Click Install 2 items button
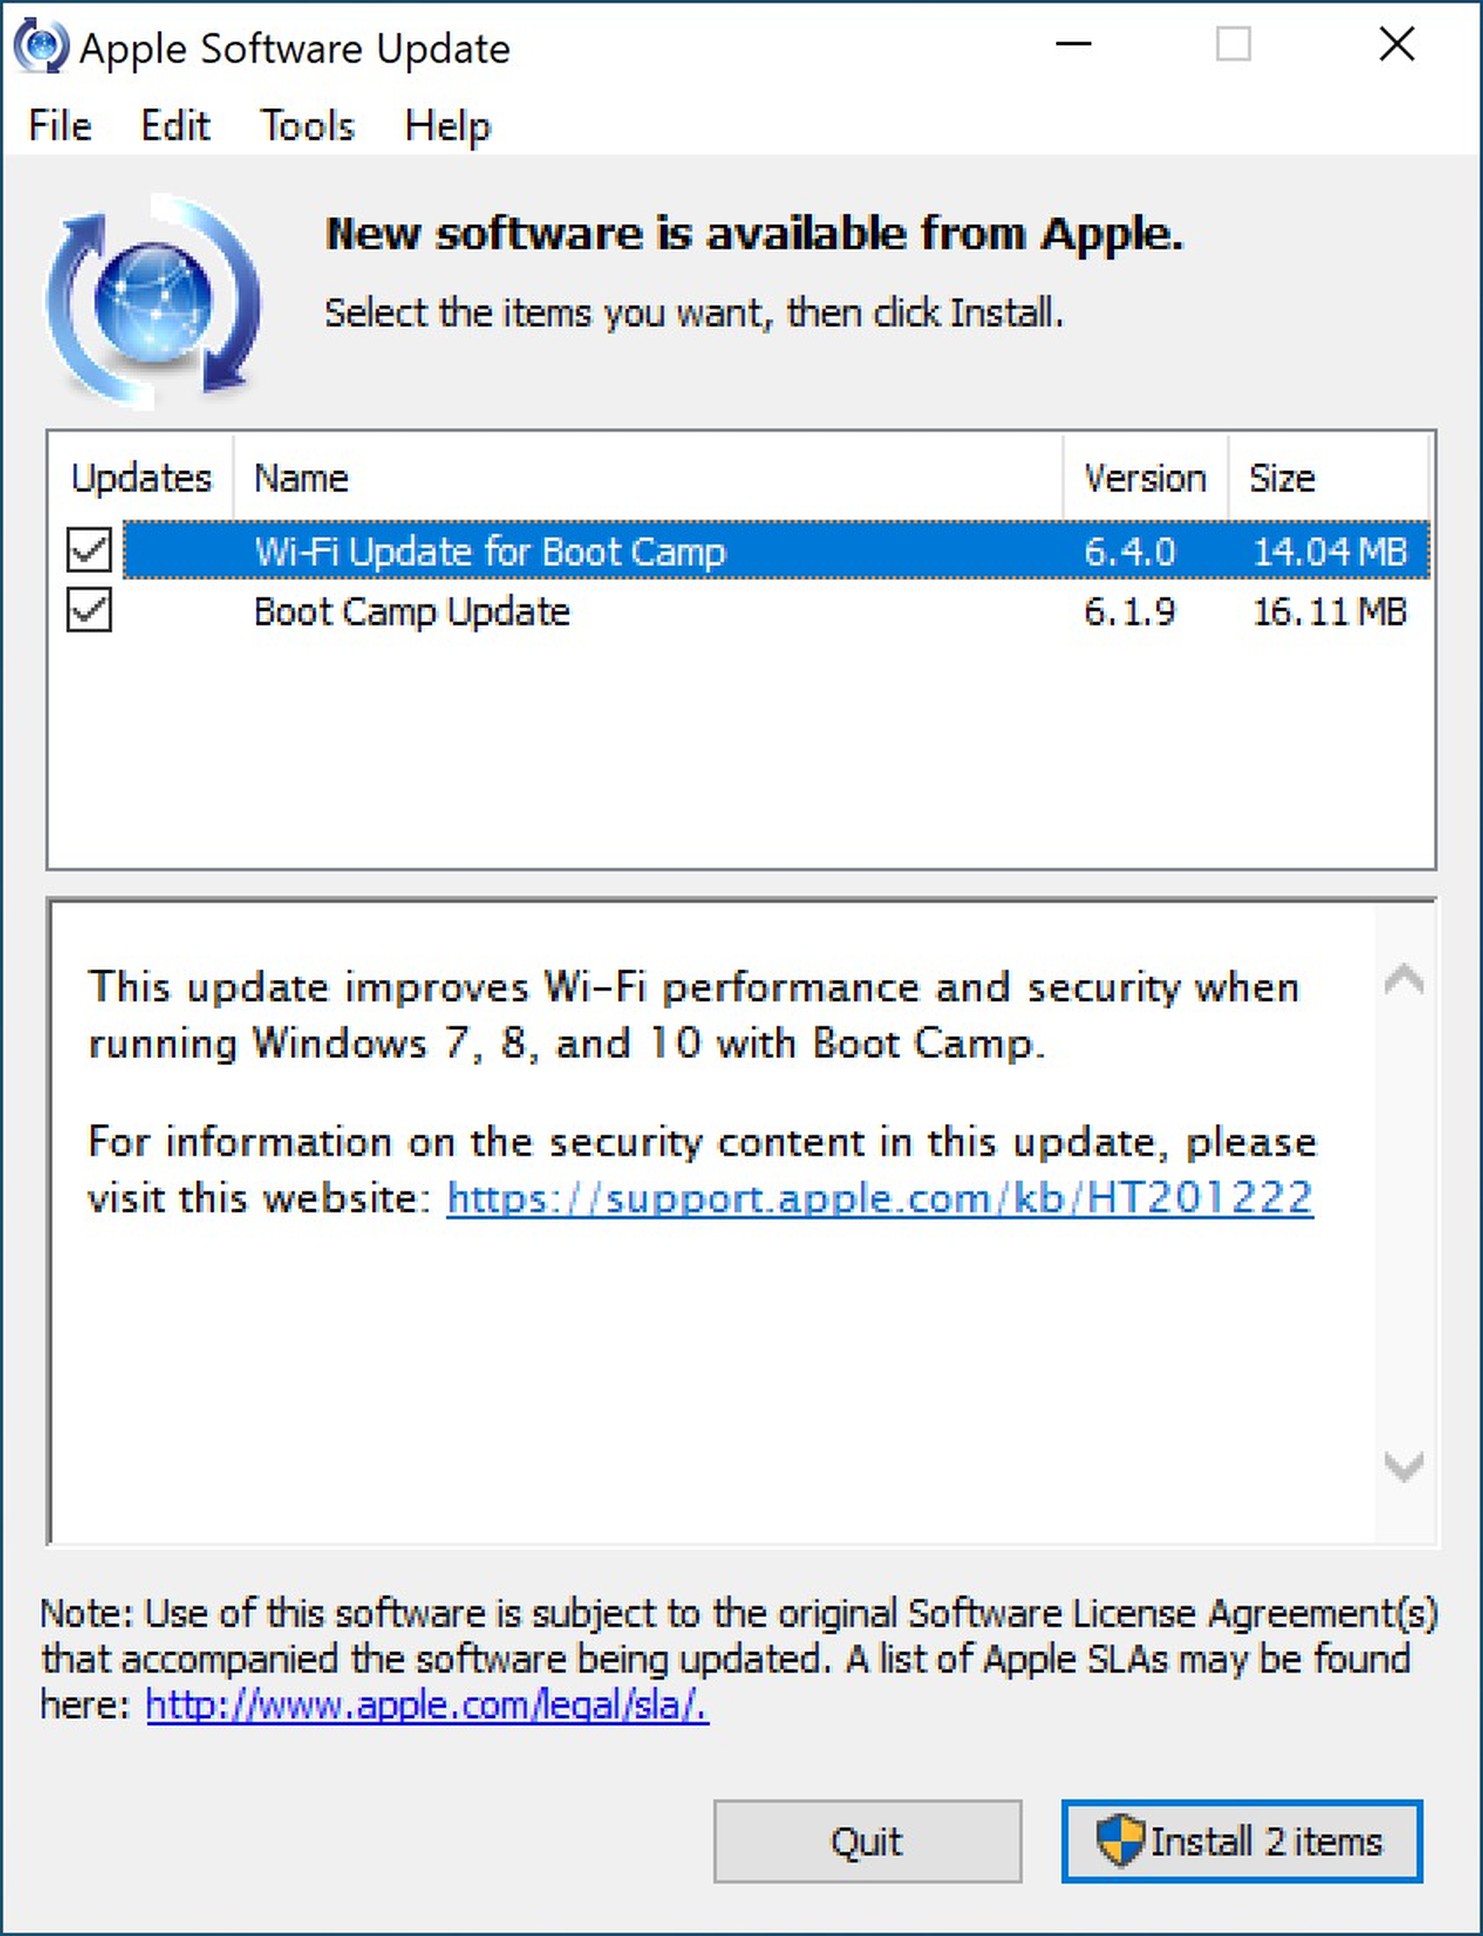The height and width of the screenshot is (1936, 1483). click(1241, 1842)
